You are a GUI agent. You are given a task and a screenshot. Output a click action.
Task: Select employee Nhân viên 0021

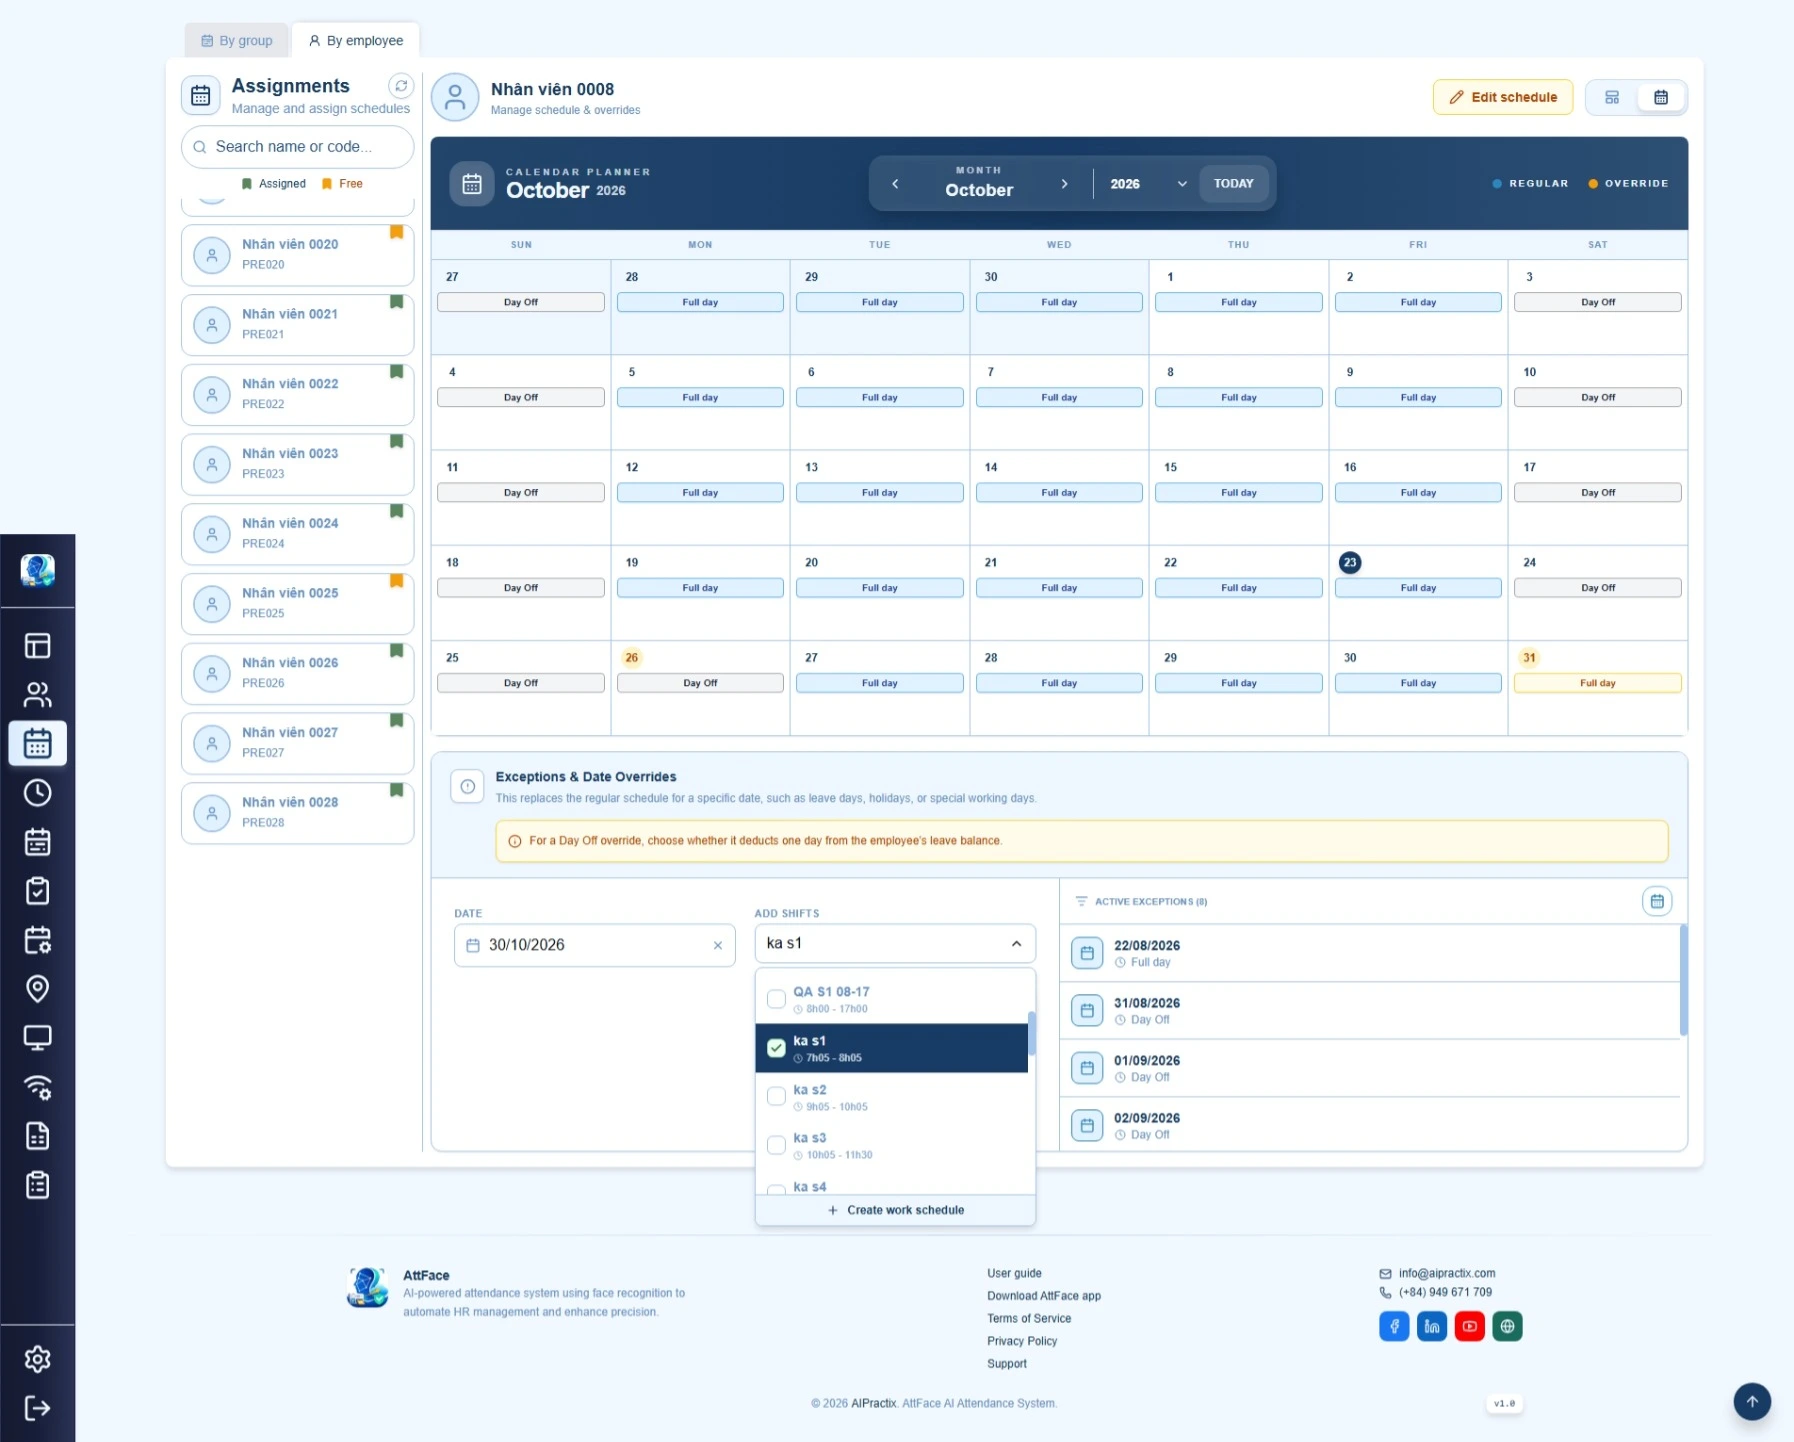coord(297,325)
